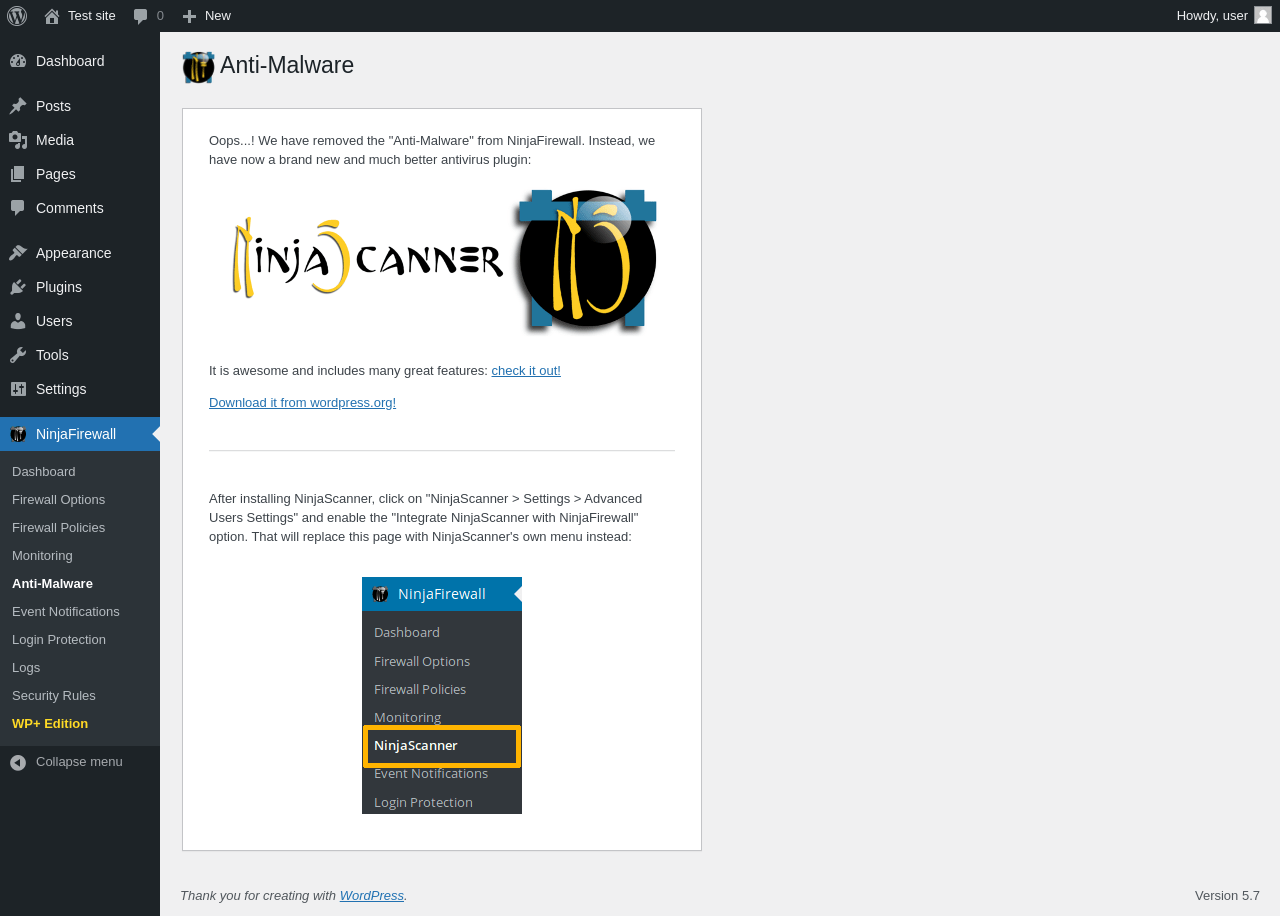Image resolution: width=1280 pixels, height=916 pixels.
Task: Click the user avatar next to Howdy
Action: tap(1263, 15)
